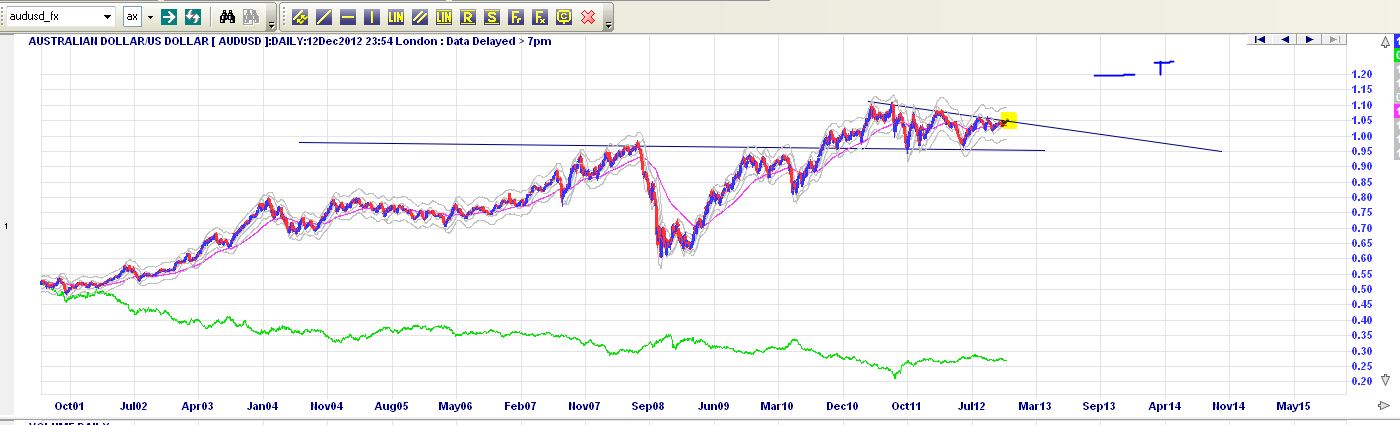
Task: Click the down arrow below price scale
Action: click(1385, 379)
